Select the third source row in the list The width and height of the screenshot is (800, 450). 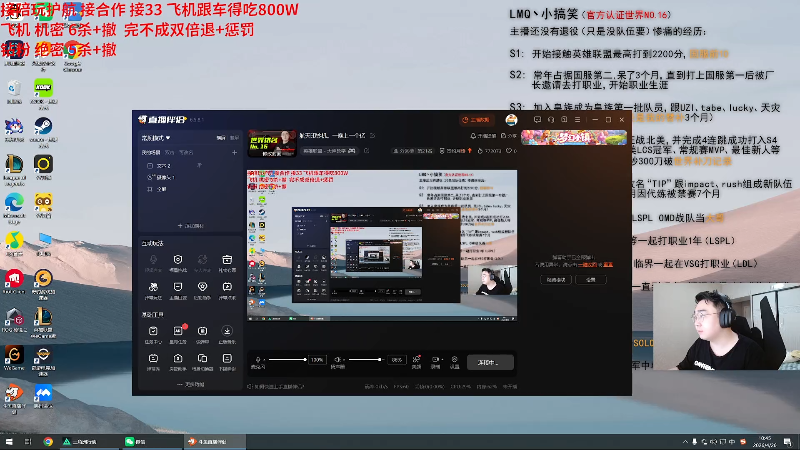point(190,189)
